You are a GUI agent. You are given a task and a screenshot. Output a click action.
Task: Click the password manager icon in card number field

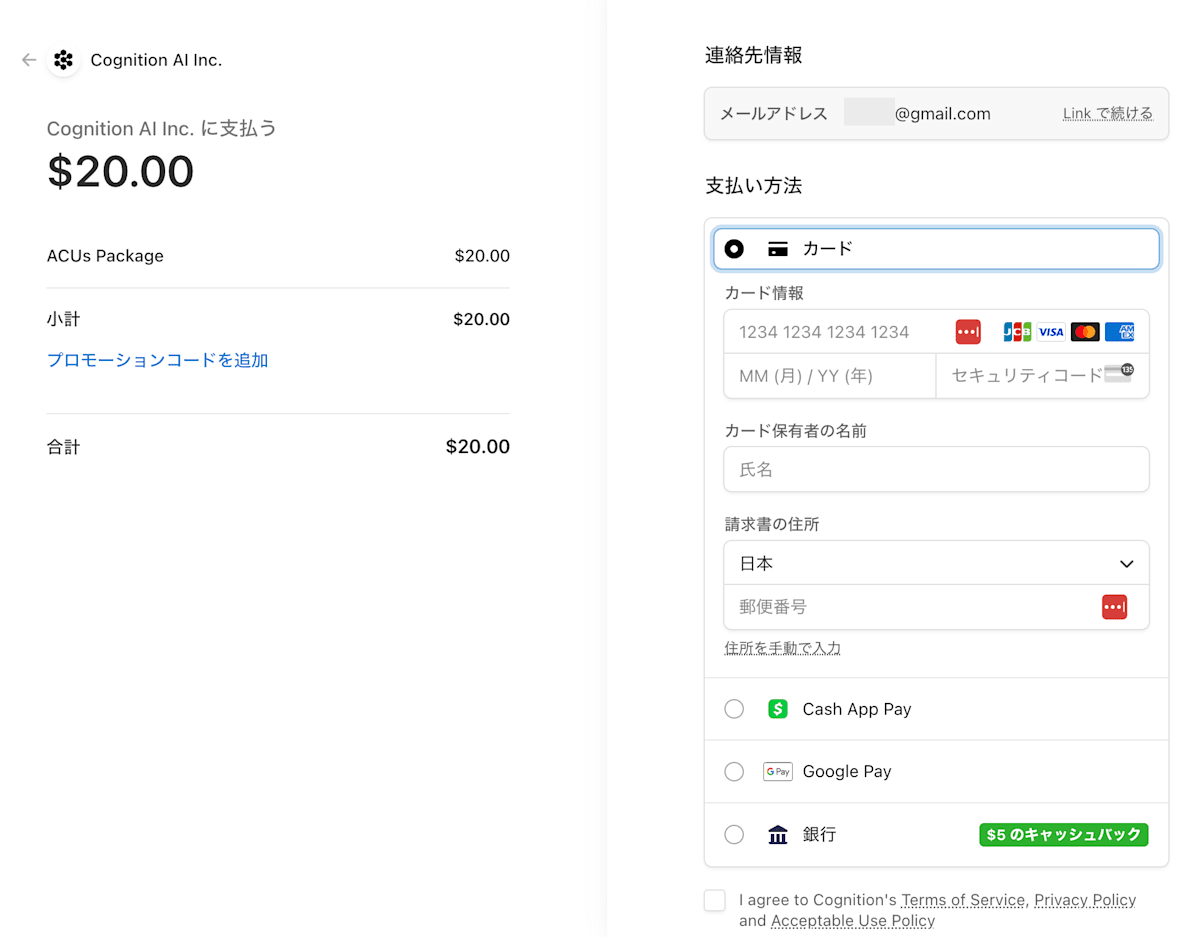[x=968, y=332]
